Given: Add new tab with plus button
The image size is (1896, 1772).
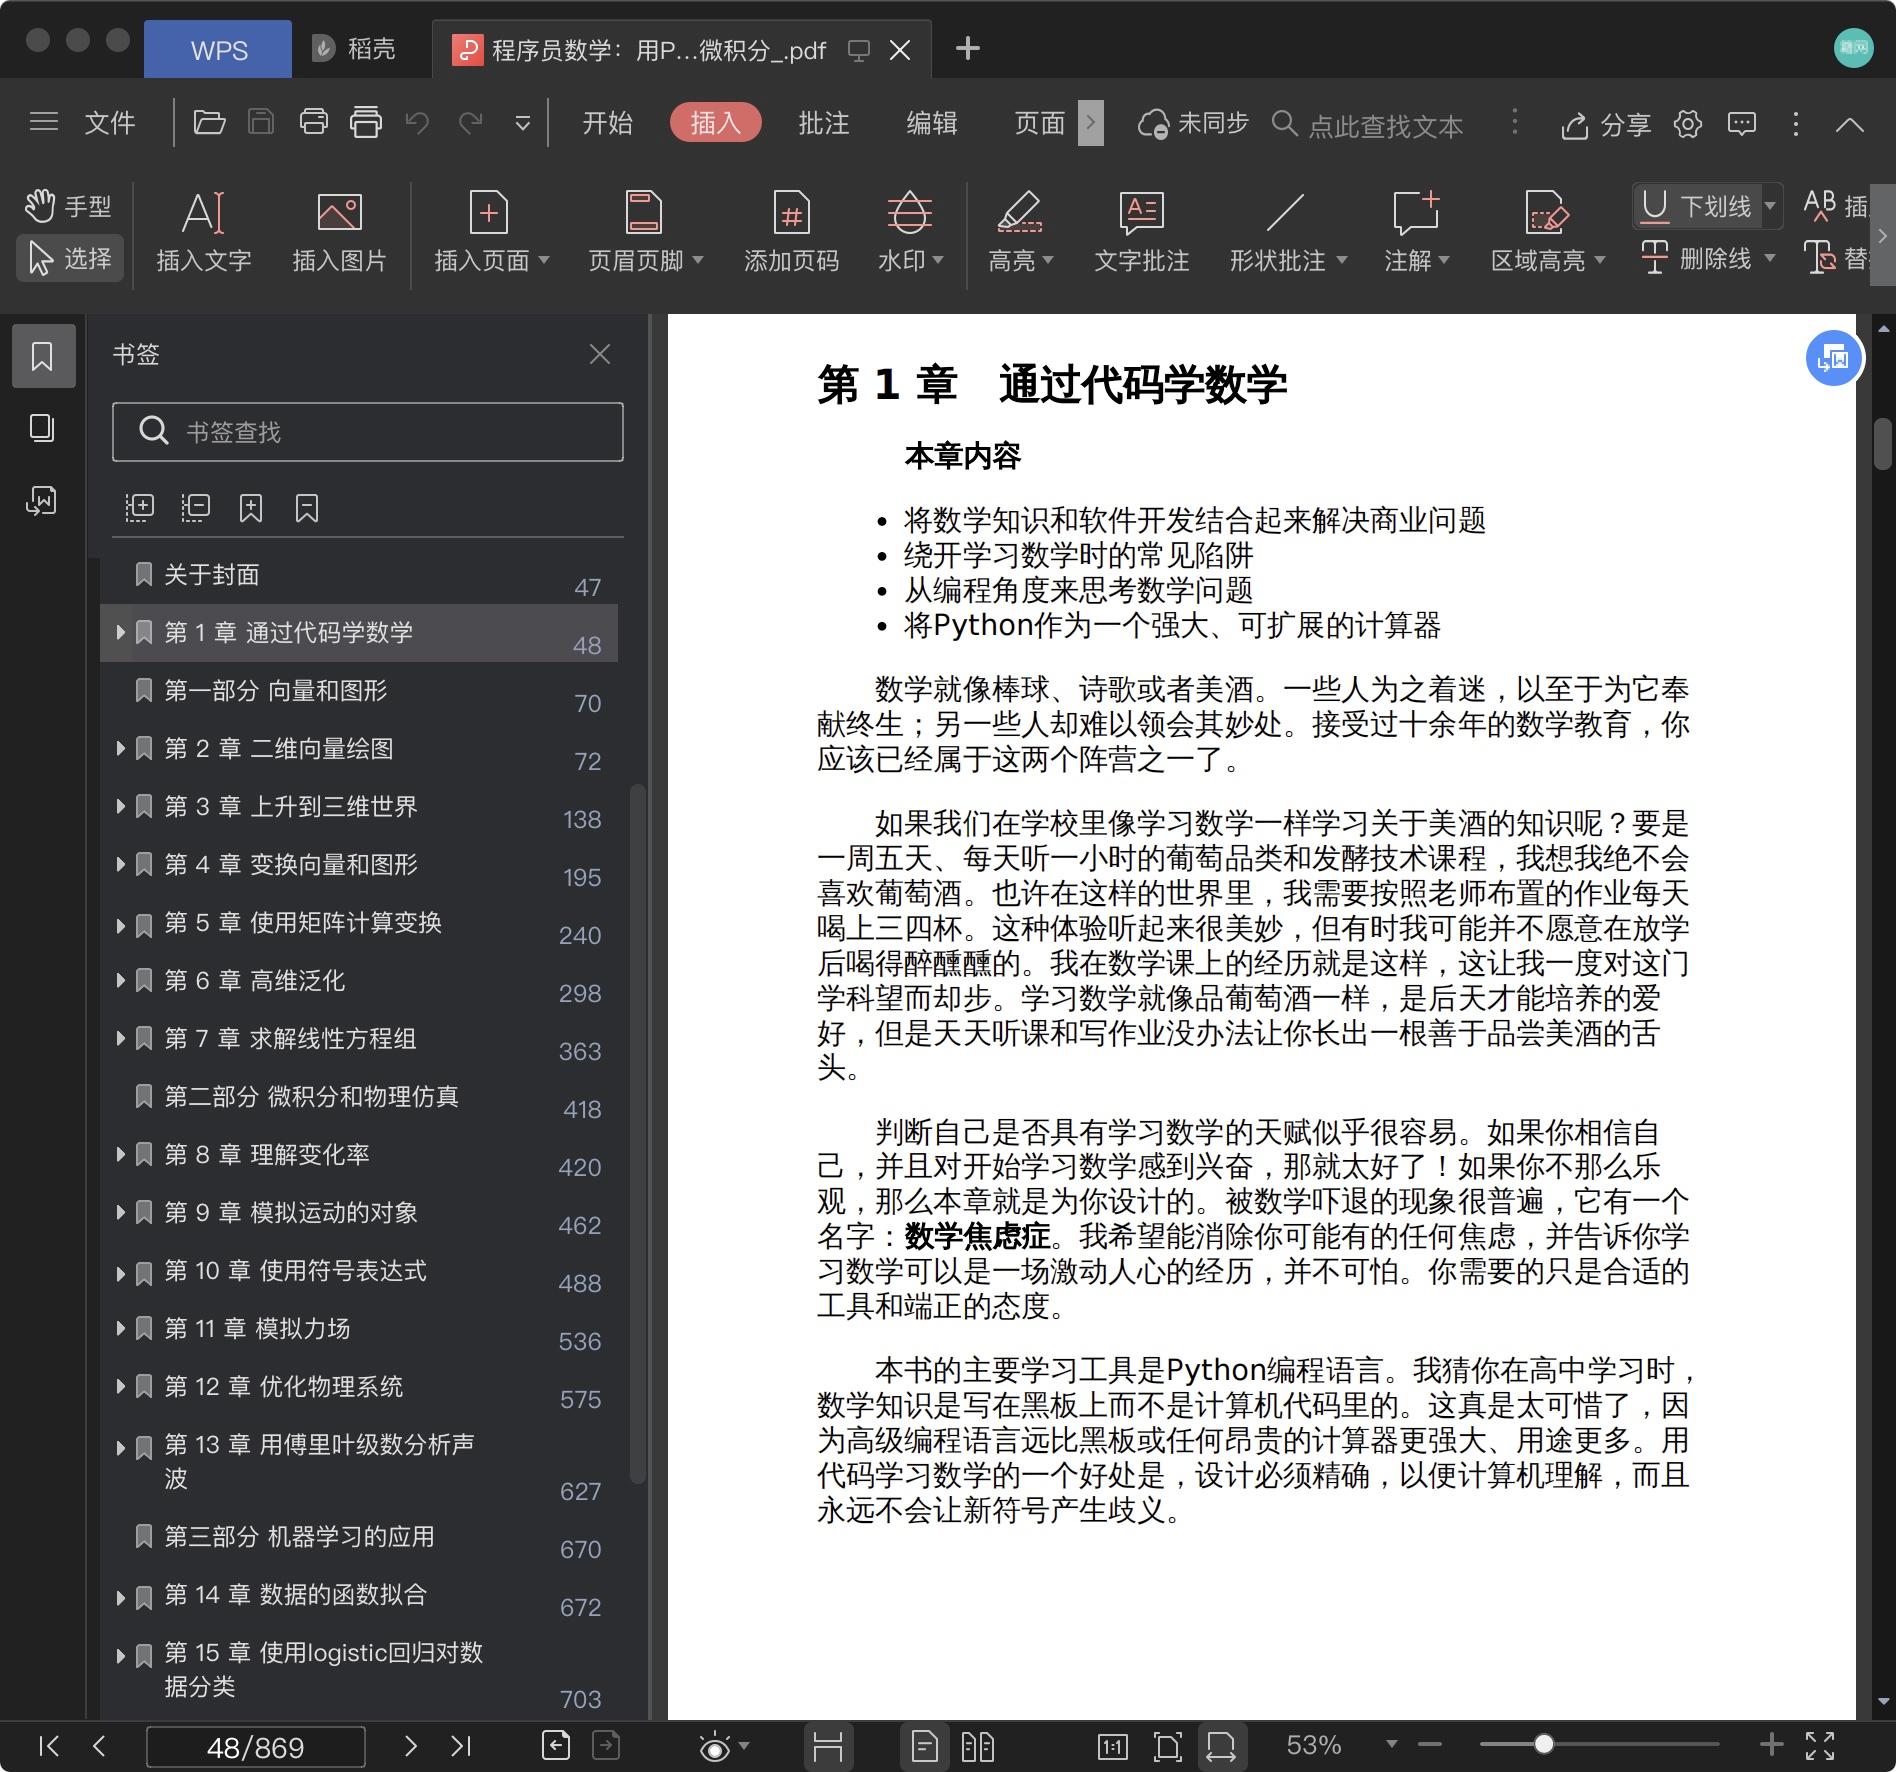Looking at the screenshot, I should pos(967,48).
